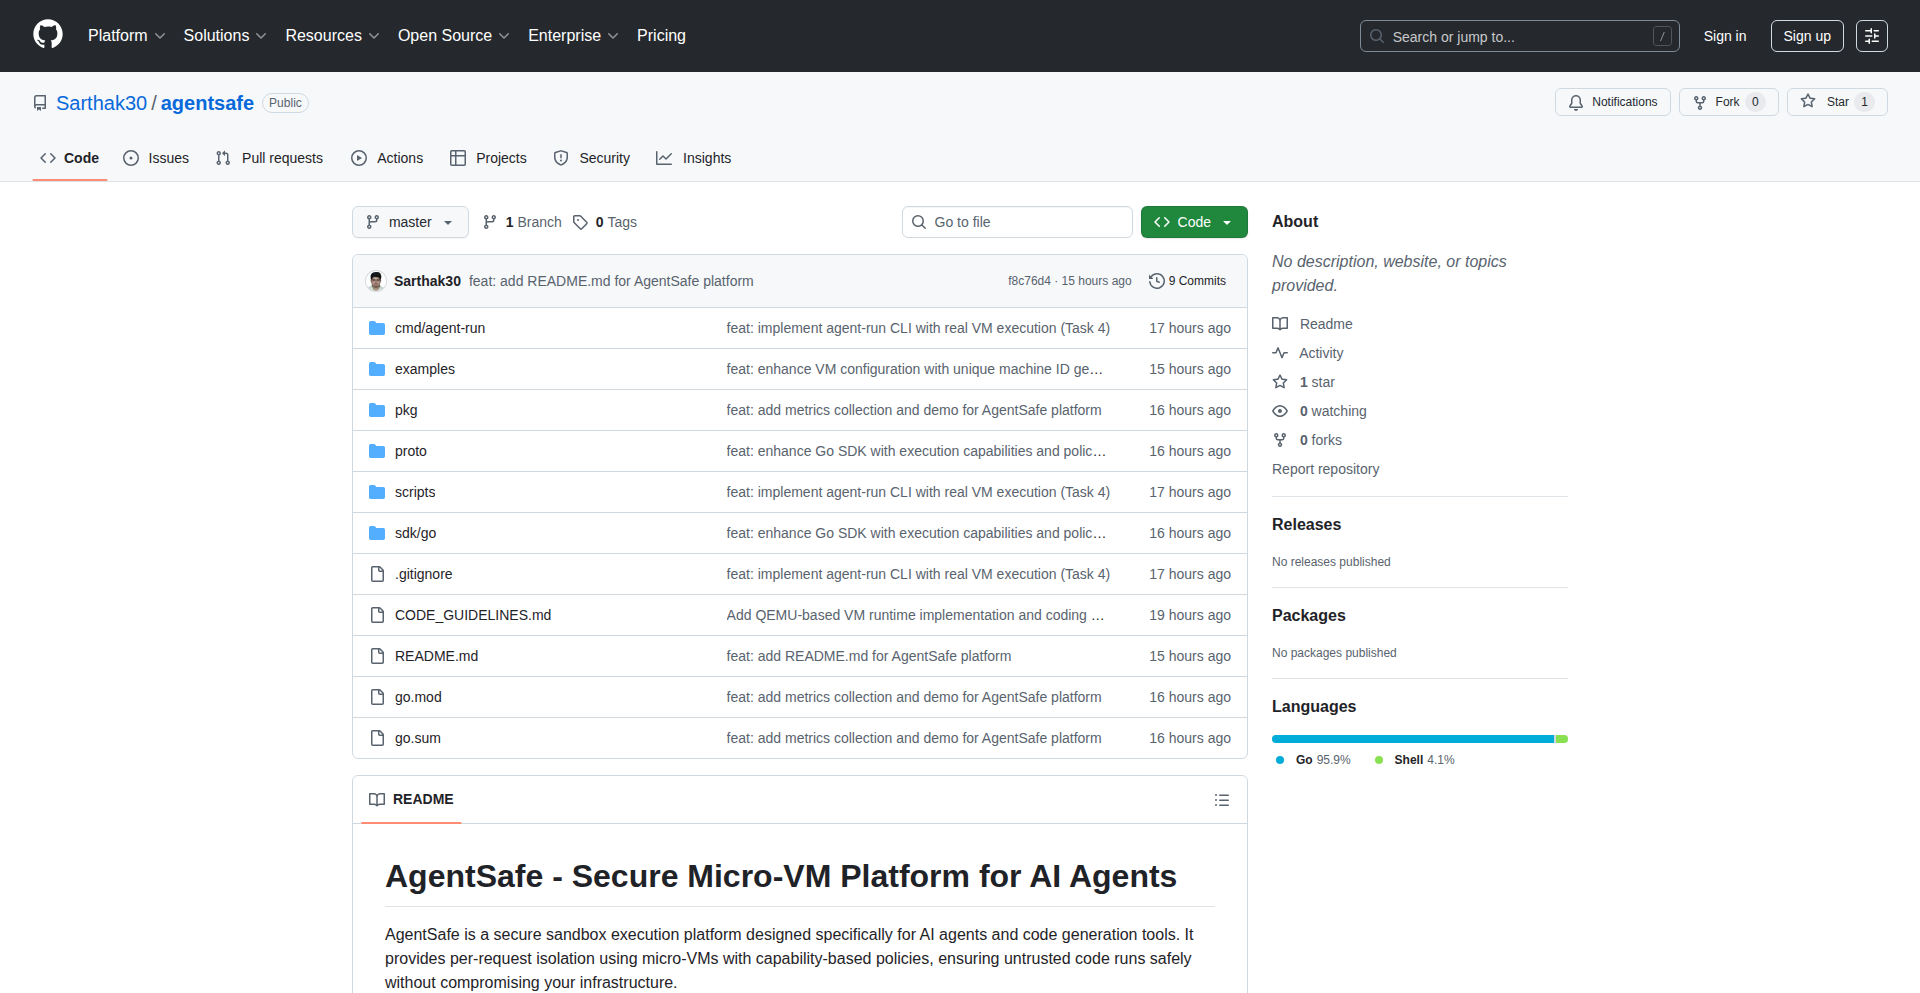Open the Packages heading link
1920x993 pixels.
click(x=1308, y=615)
